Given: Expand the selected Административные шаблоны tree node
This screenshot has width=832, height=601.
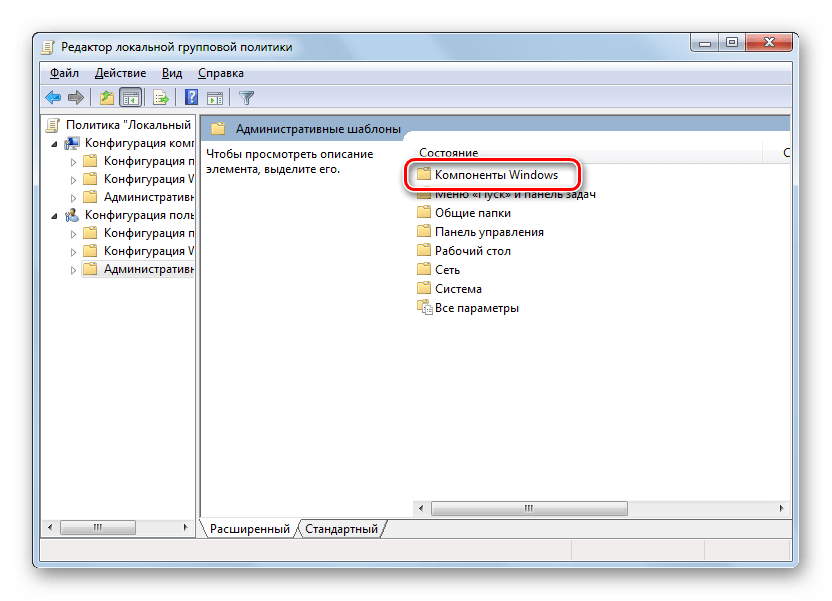Looking at the screenshot, I should [73, 269].
